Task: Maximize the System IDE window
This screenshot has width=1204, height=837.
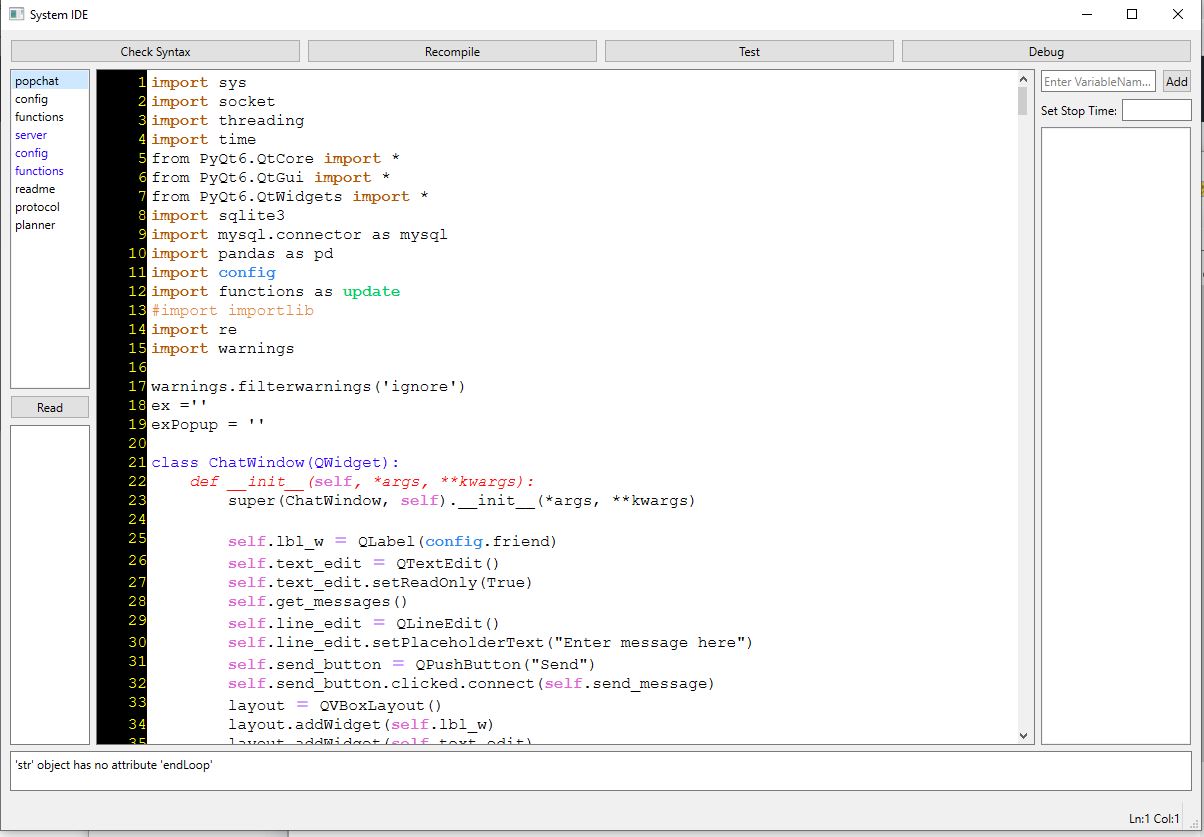Action: [1132, 14]
